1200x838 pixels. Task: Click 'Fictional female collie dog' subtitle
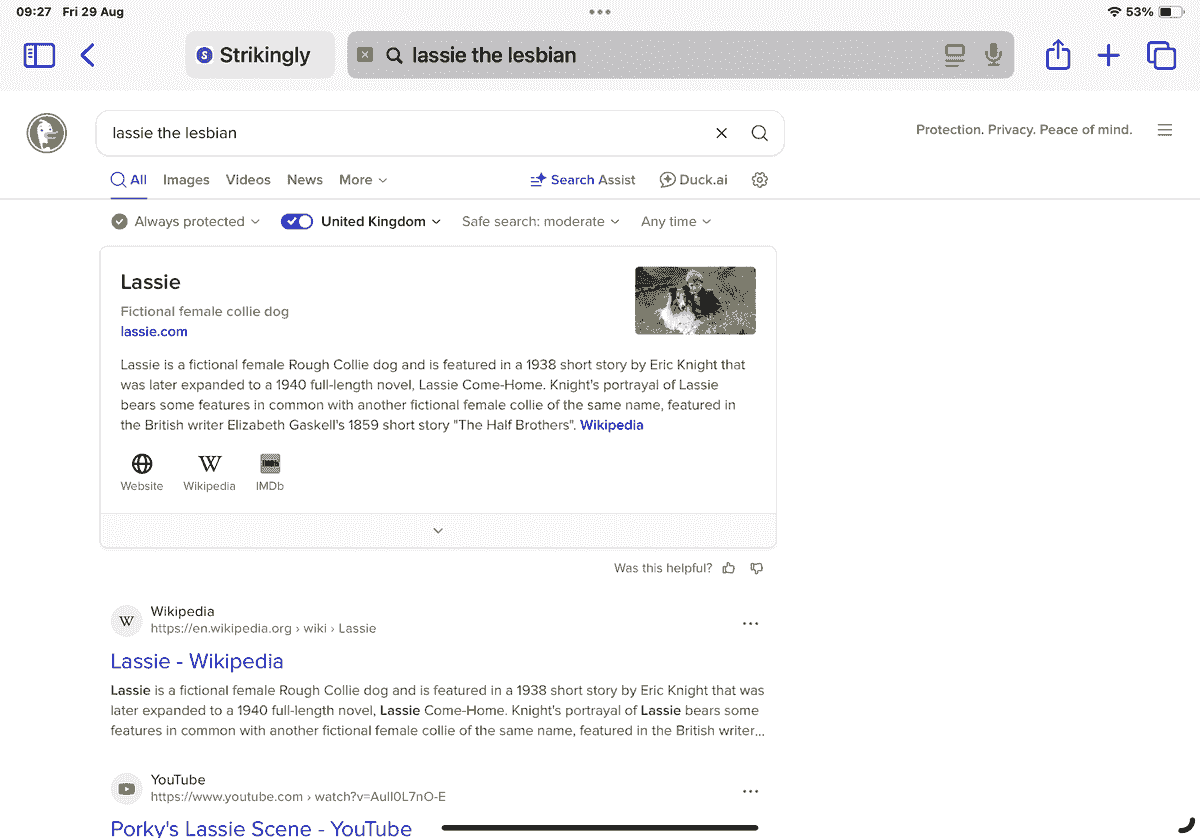tap(205, 311)
